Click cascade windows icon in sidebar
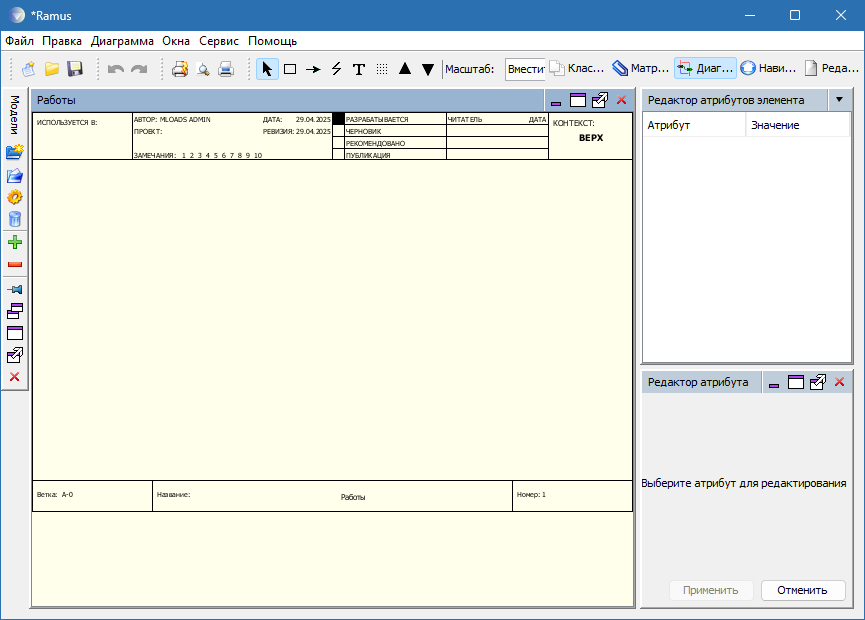865x620 pixels. point(15,311)
